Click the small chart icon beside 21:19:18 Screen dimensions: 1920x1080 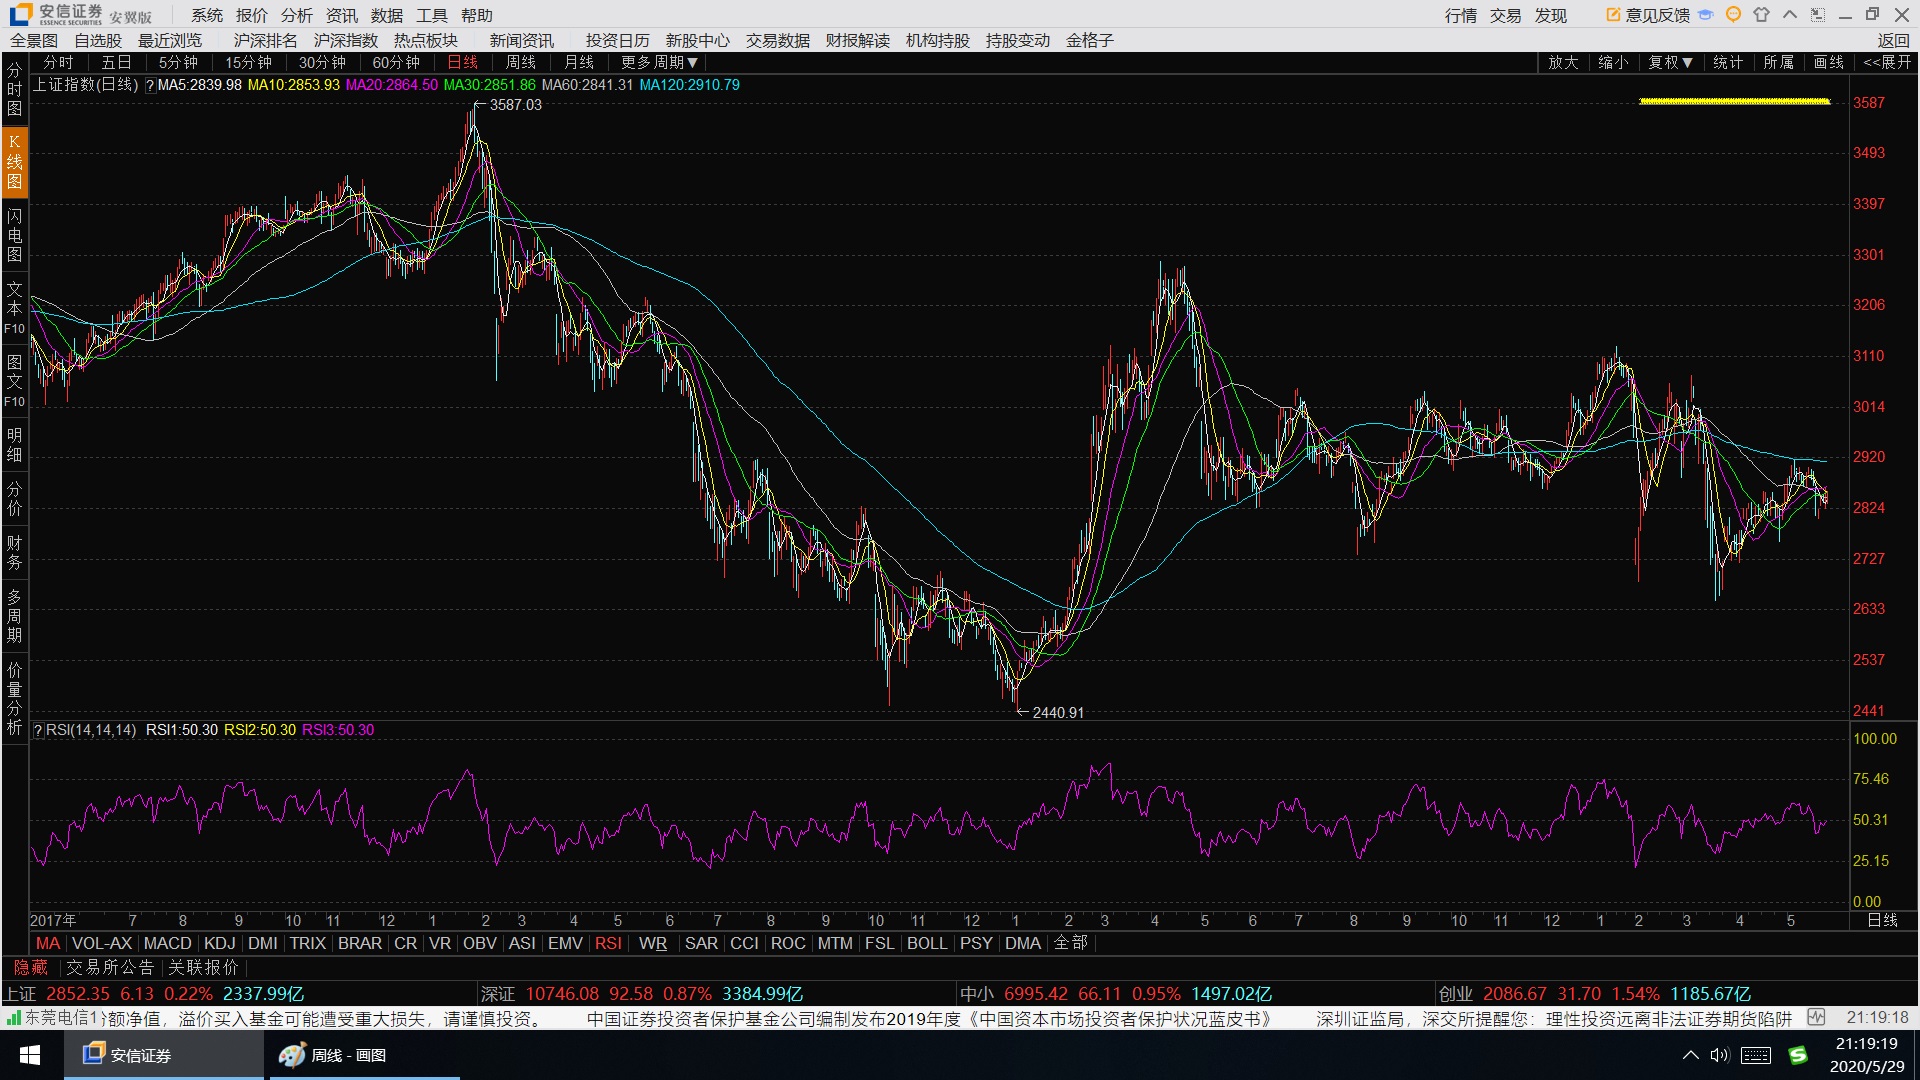[1816, 1018]
